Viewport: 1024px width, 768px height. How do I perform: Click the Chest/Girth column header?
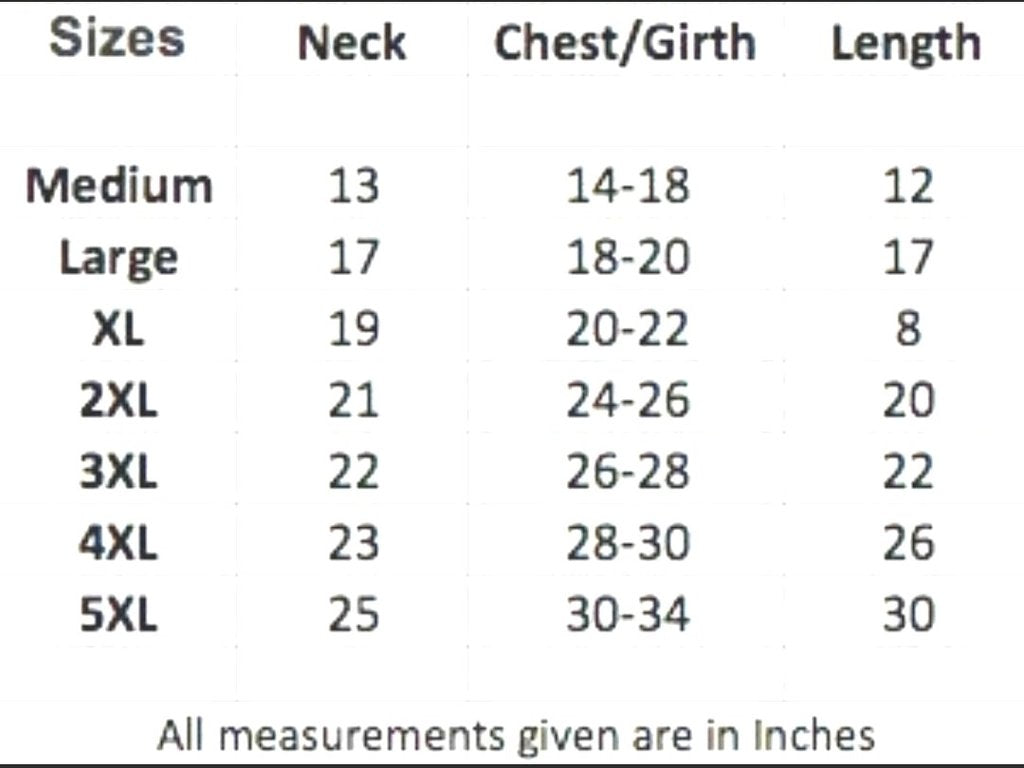click(x=625, y=43)
